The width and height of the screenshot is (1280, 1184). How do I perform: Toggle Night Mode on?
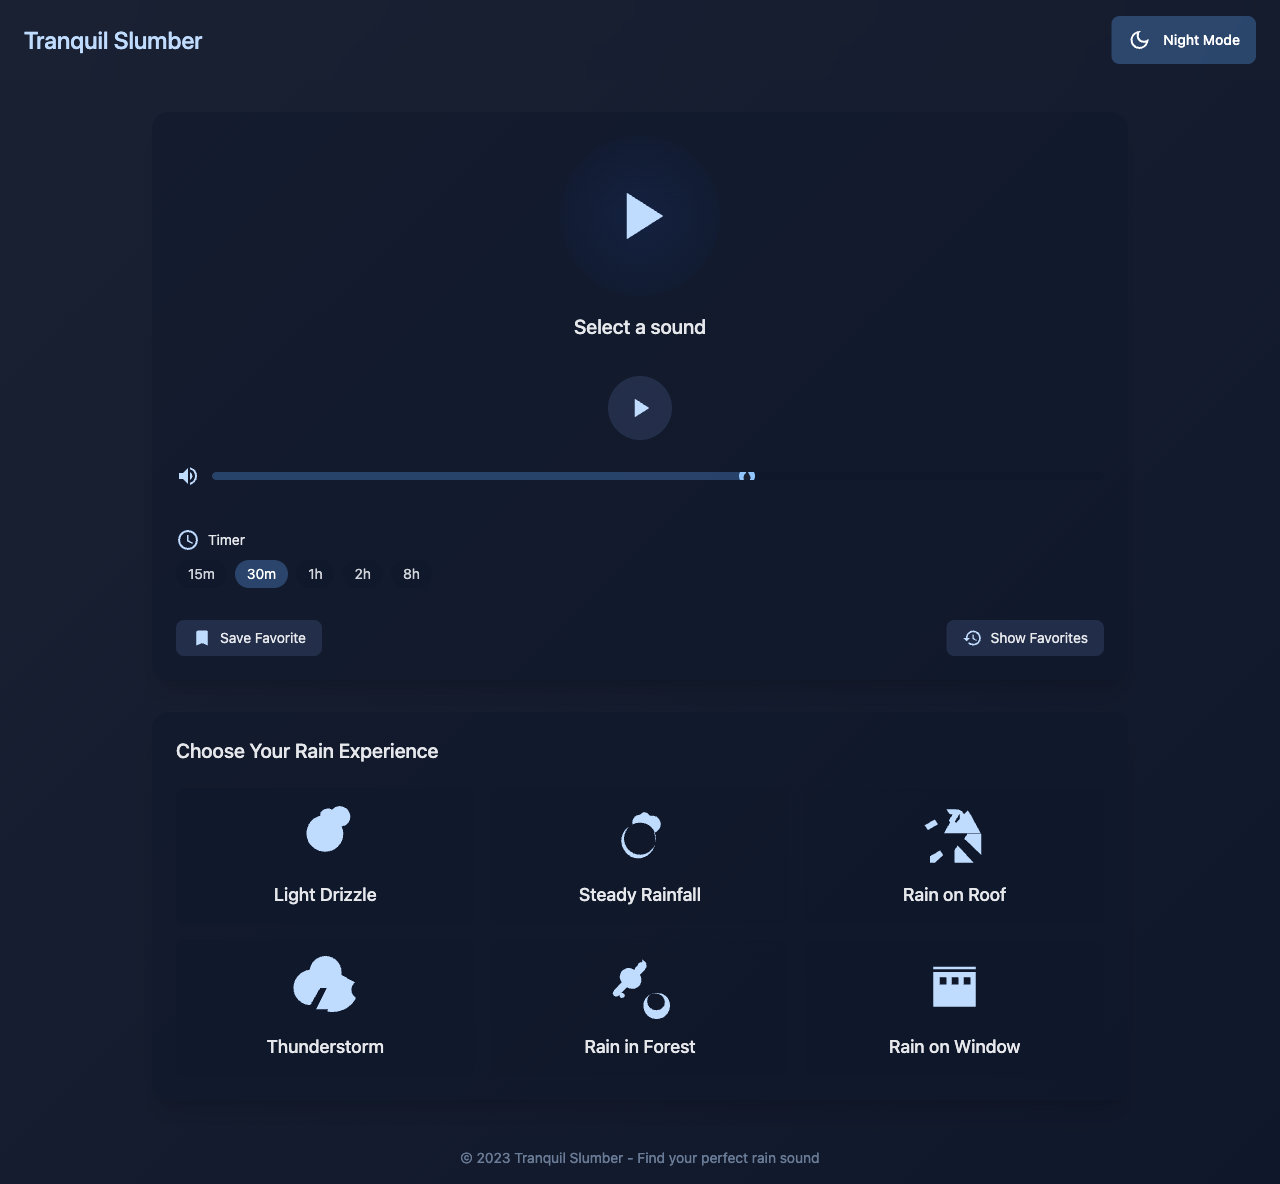(1183, 40)
